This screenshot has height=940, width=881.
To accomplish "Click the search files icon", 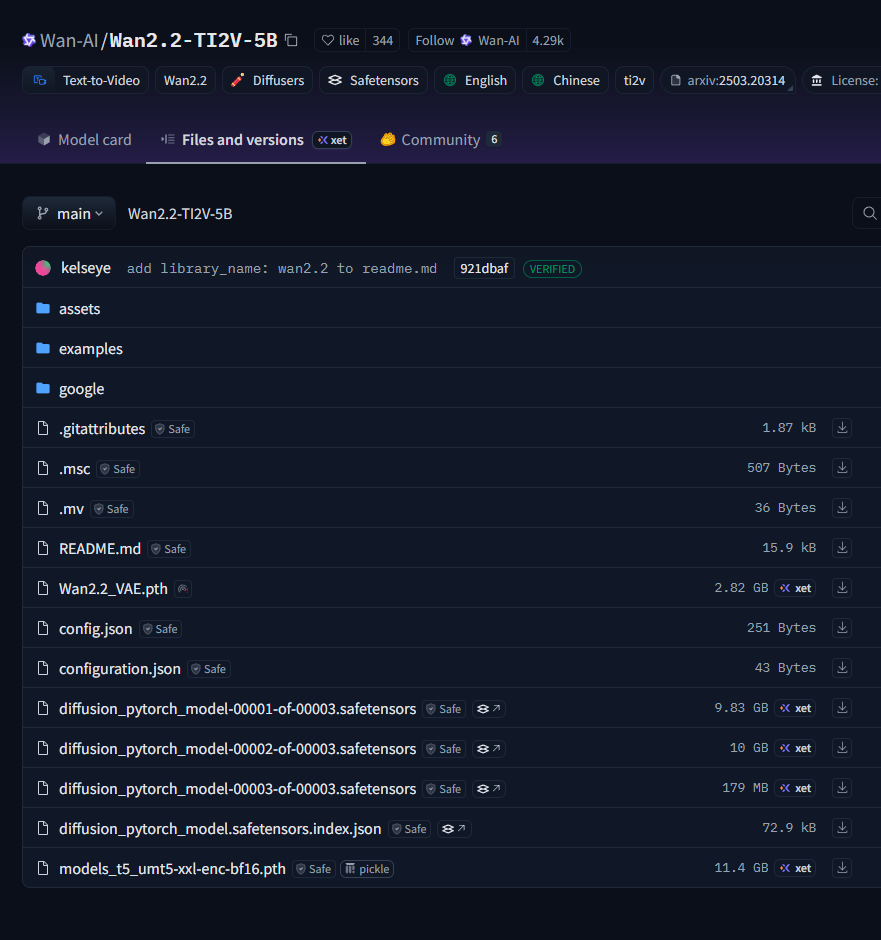I will pyautogui.click(x=869, y=213).
